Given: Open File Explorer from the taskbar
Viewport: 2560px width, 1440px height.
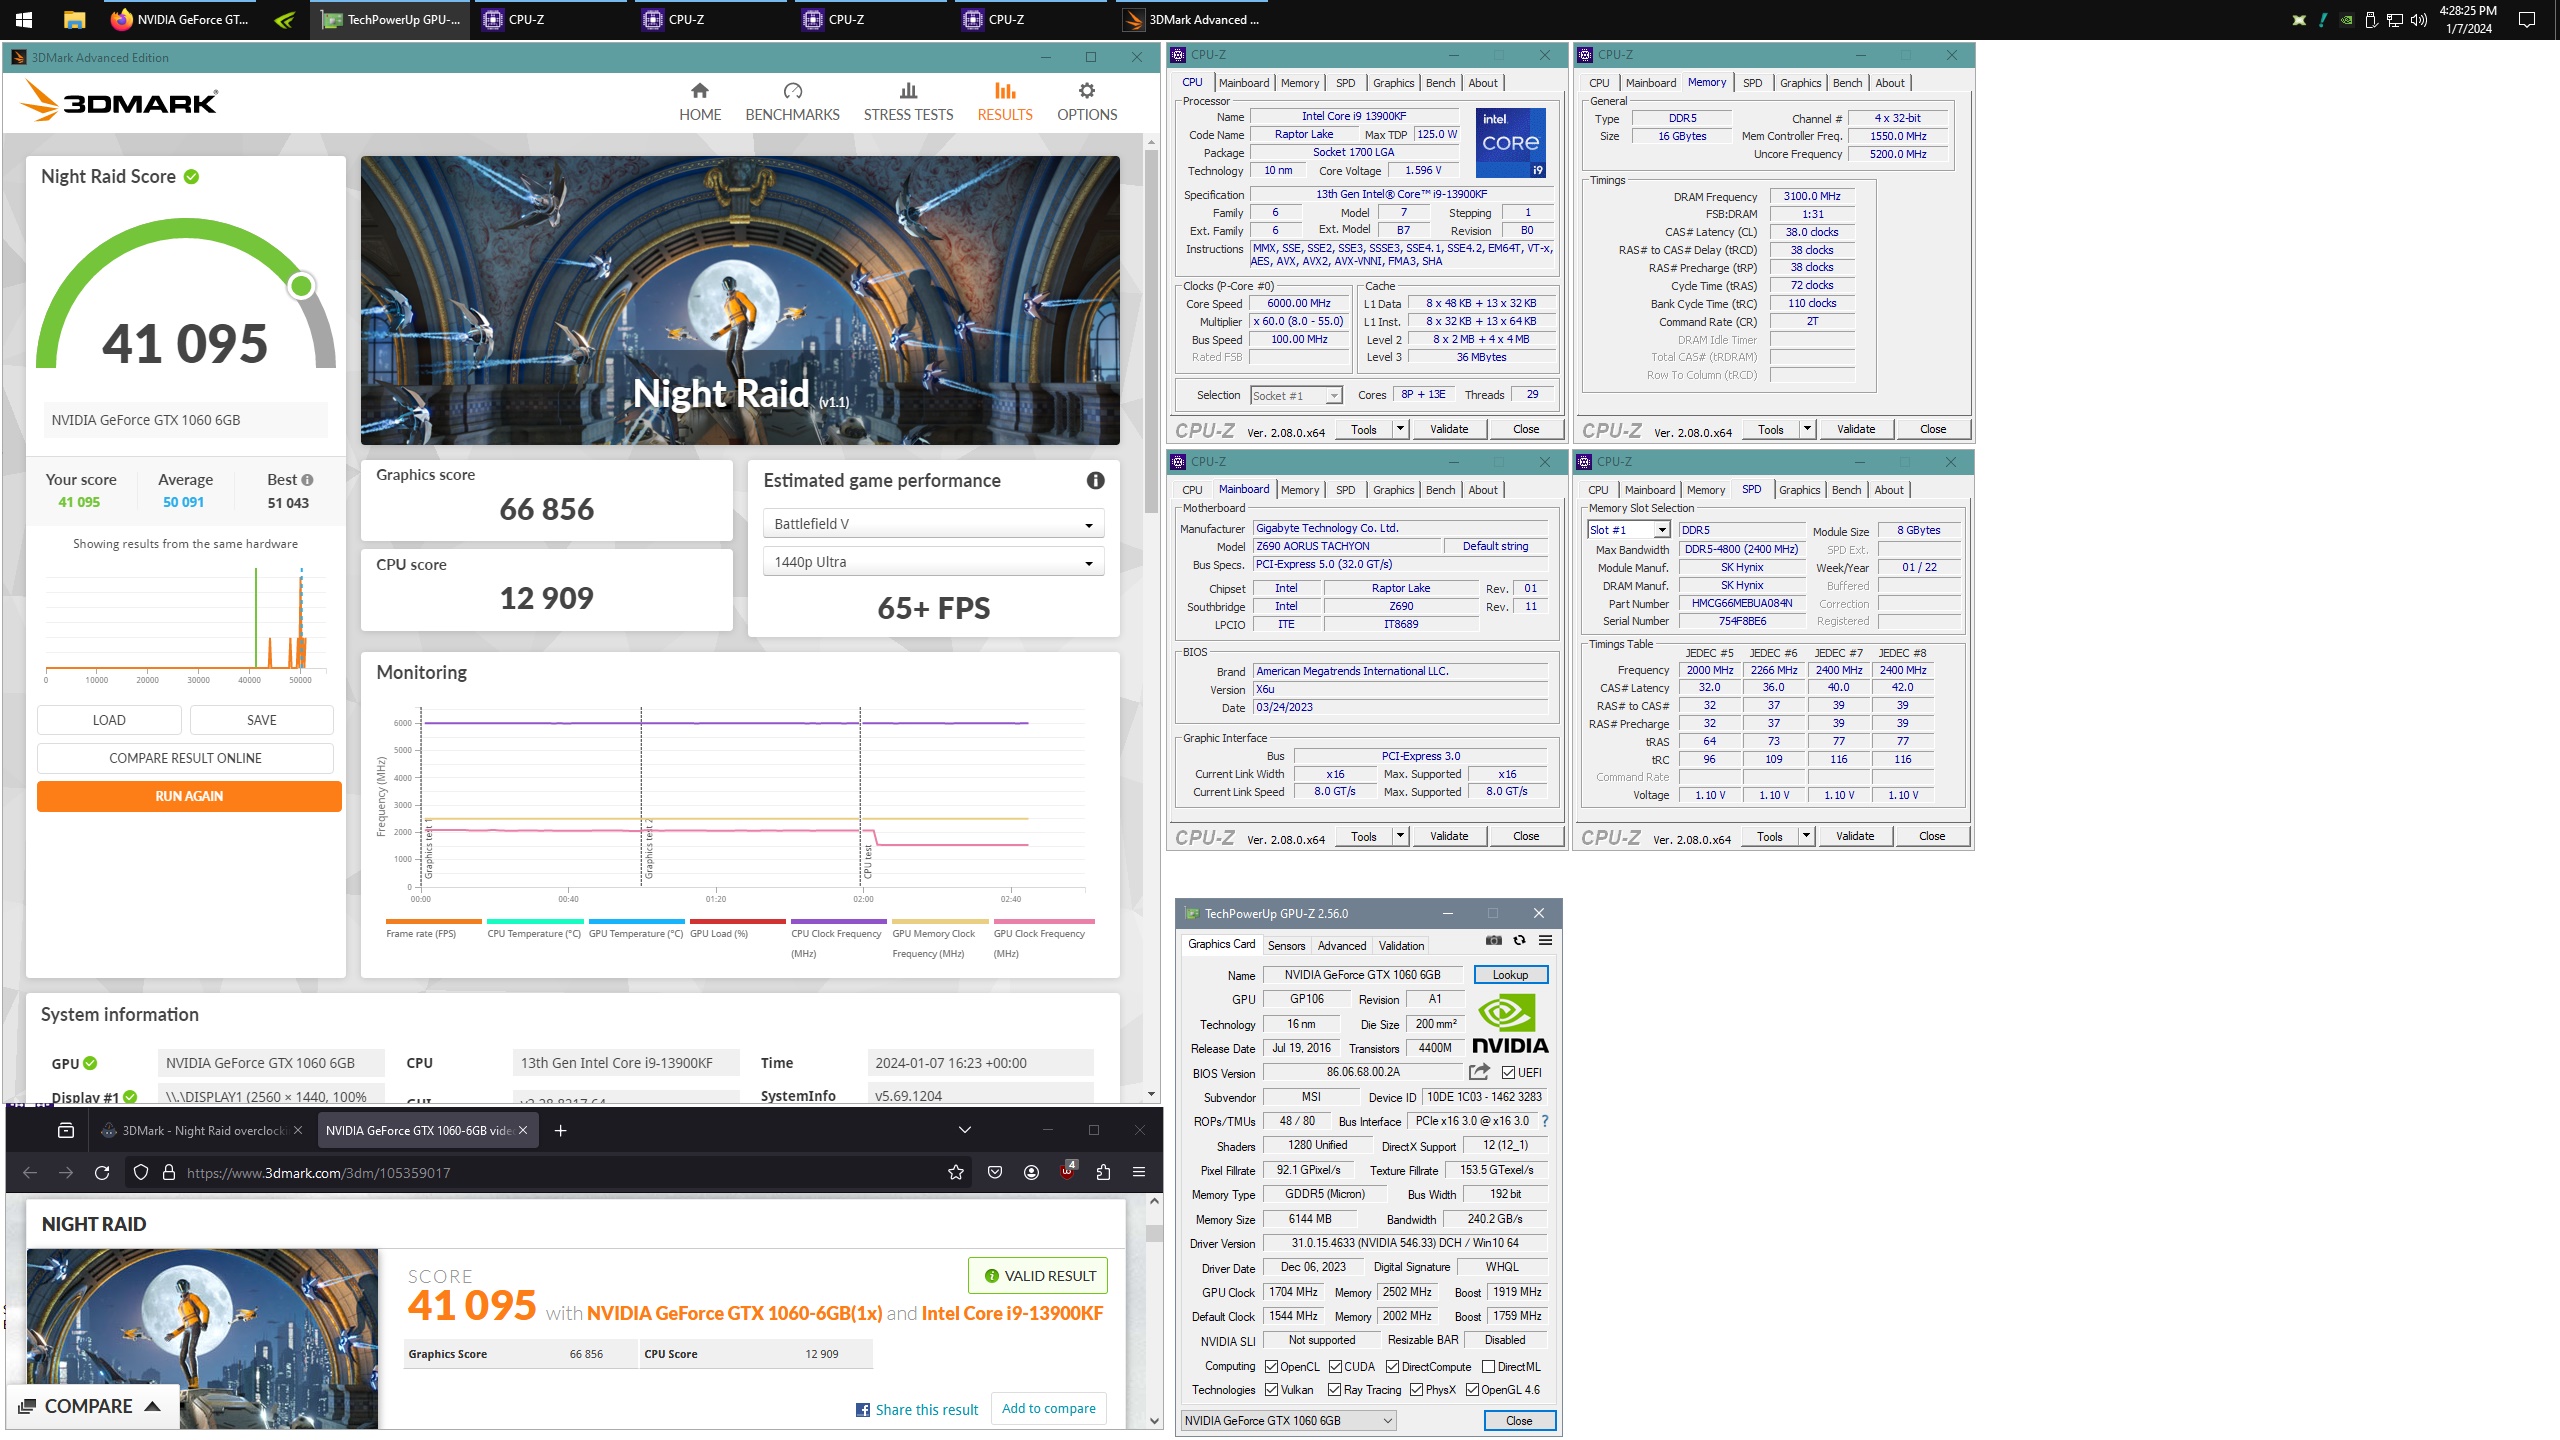Looking at the screenshot, I should click(x=74, y=19).
